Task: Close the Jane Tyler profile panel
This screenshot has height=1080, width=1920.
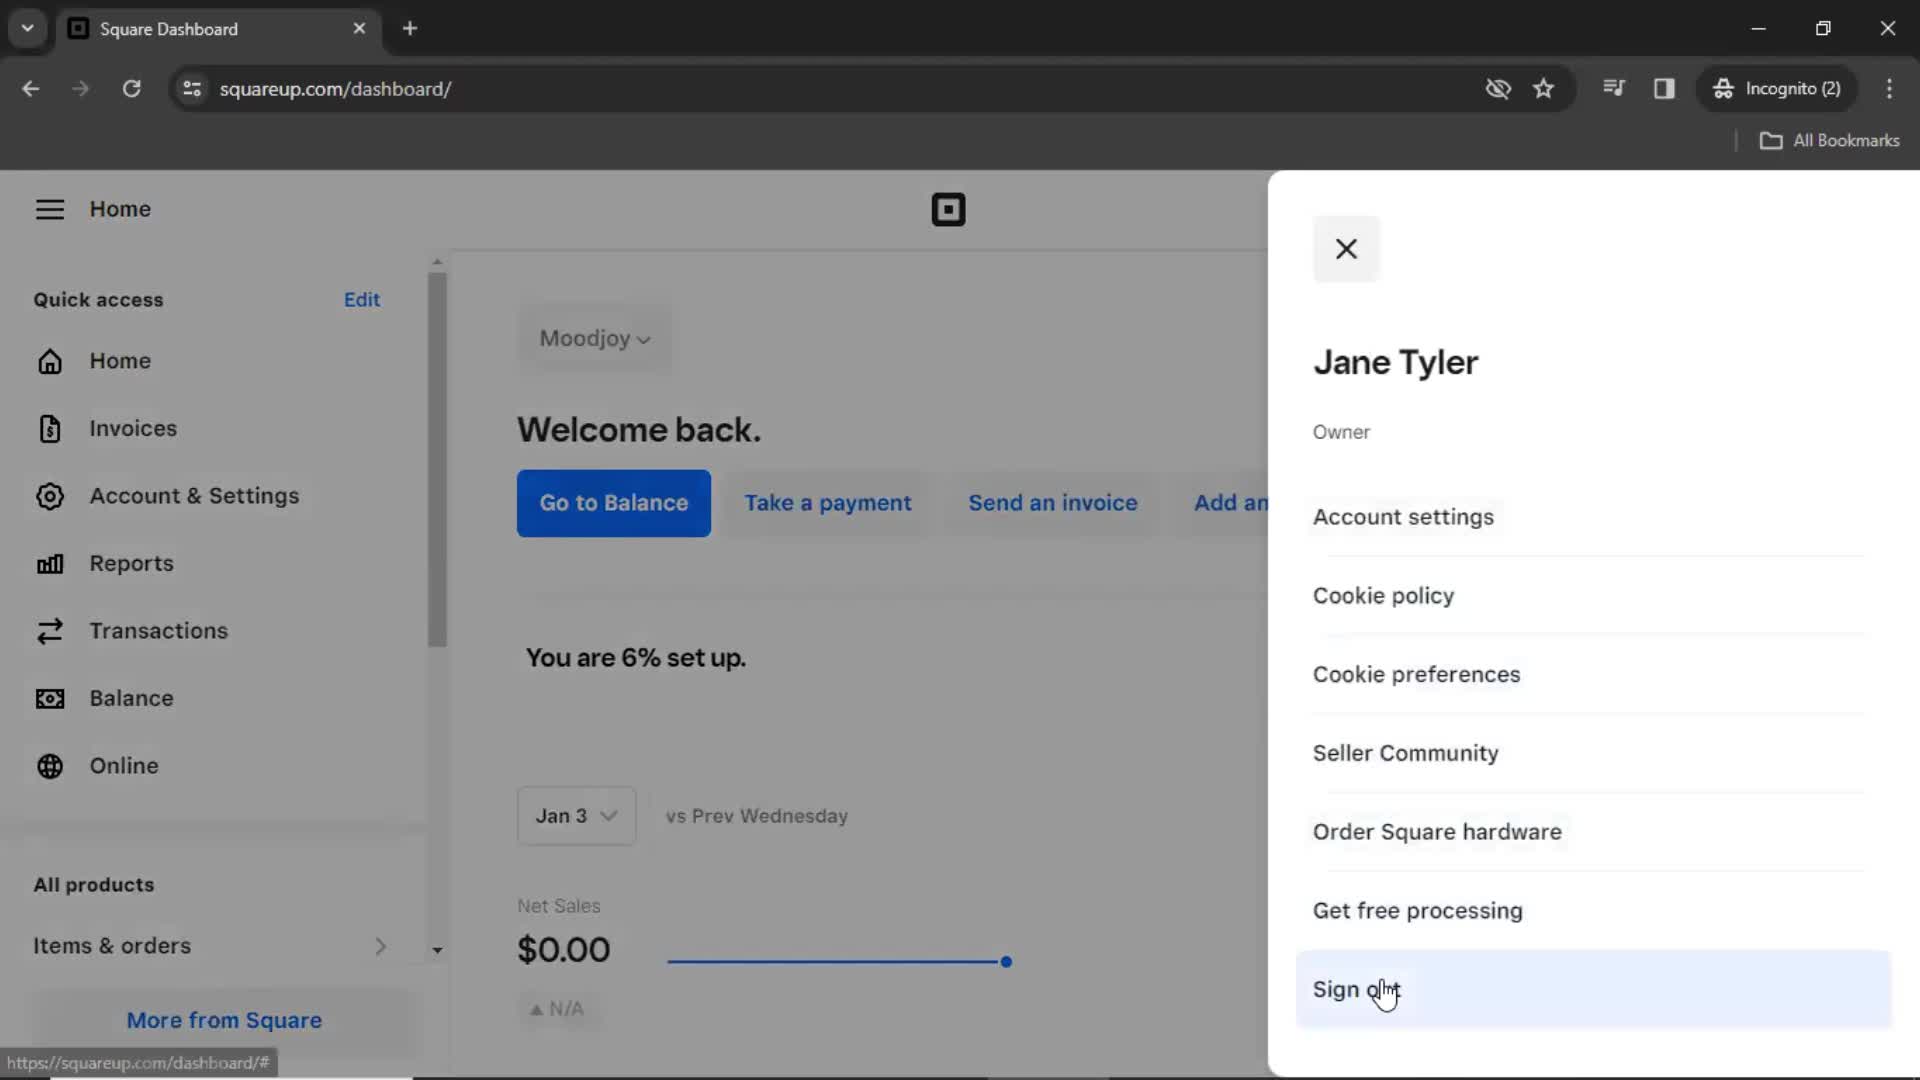Action: click(x=1346, y=249)
